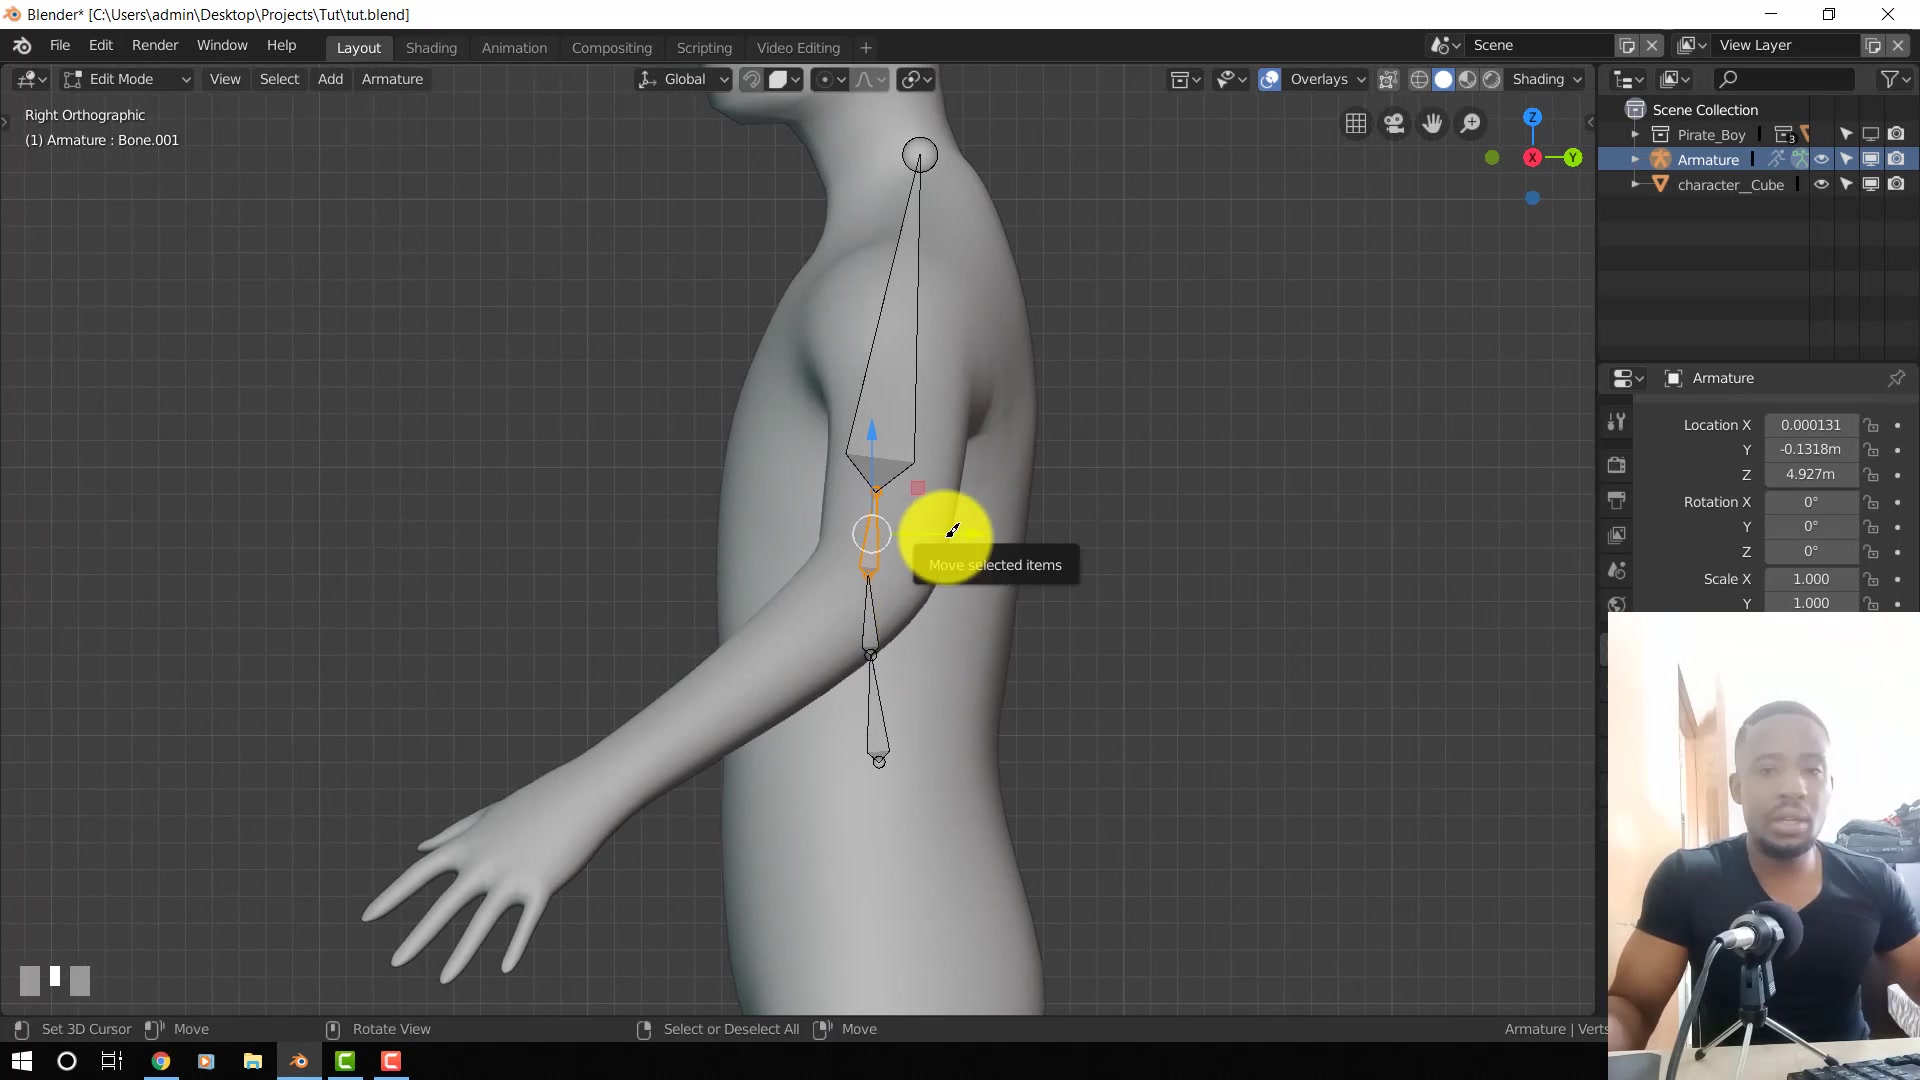Screen dimensions: 1920x1080
Task: Click the Scene name field
Action: coord(1540,45)
